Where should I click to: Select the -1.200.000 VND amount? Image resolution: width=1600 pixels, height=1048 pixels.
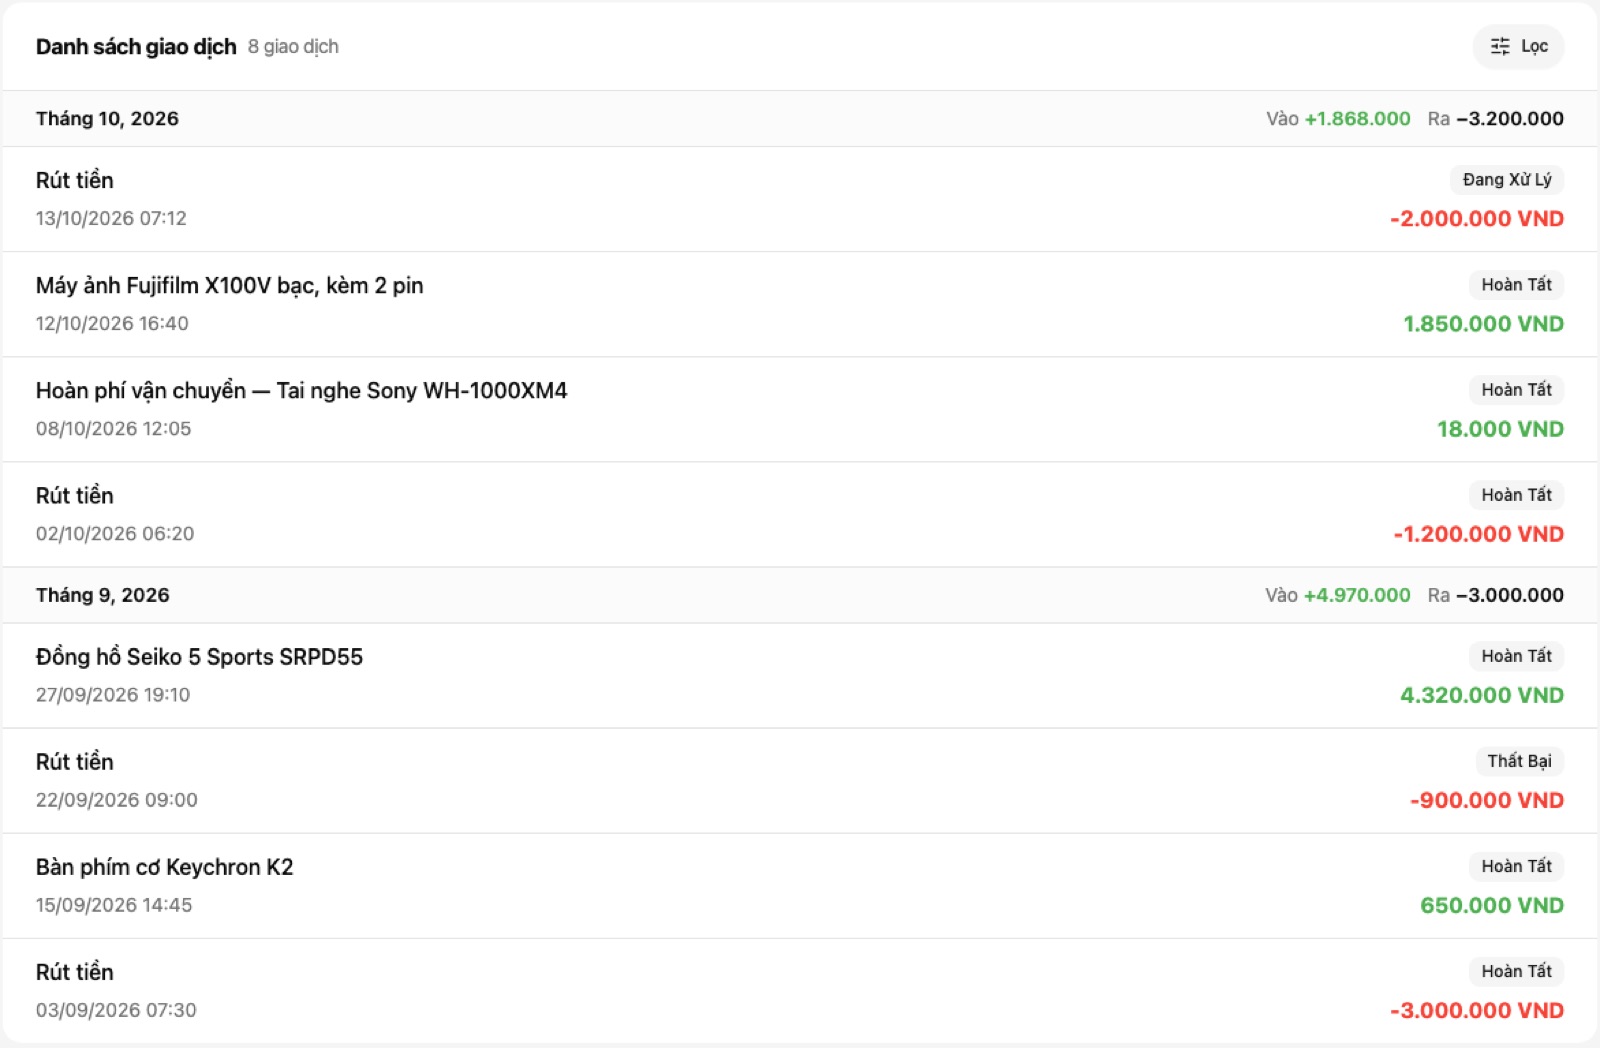point(1478,534)
